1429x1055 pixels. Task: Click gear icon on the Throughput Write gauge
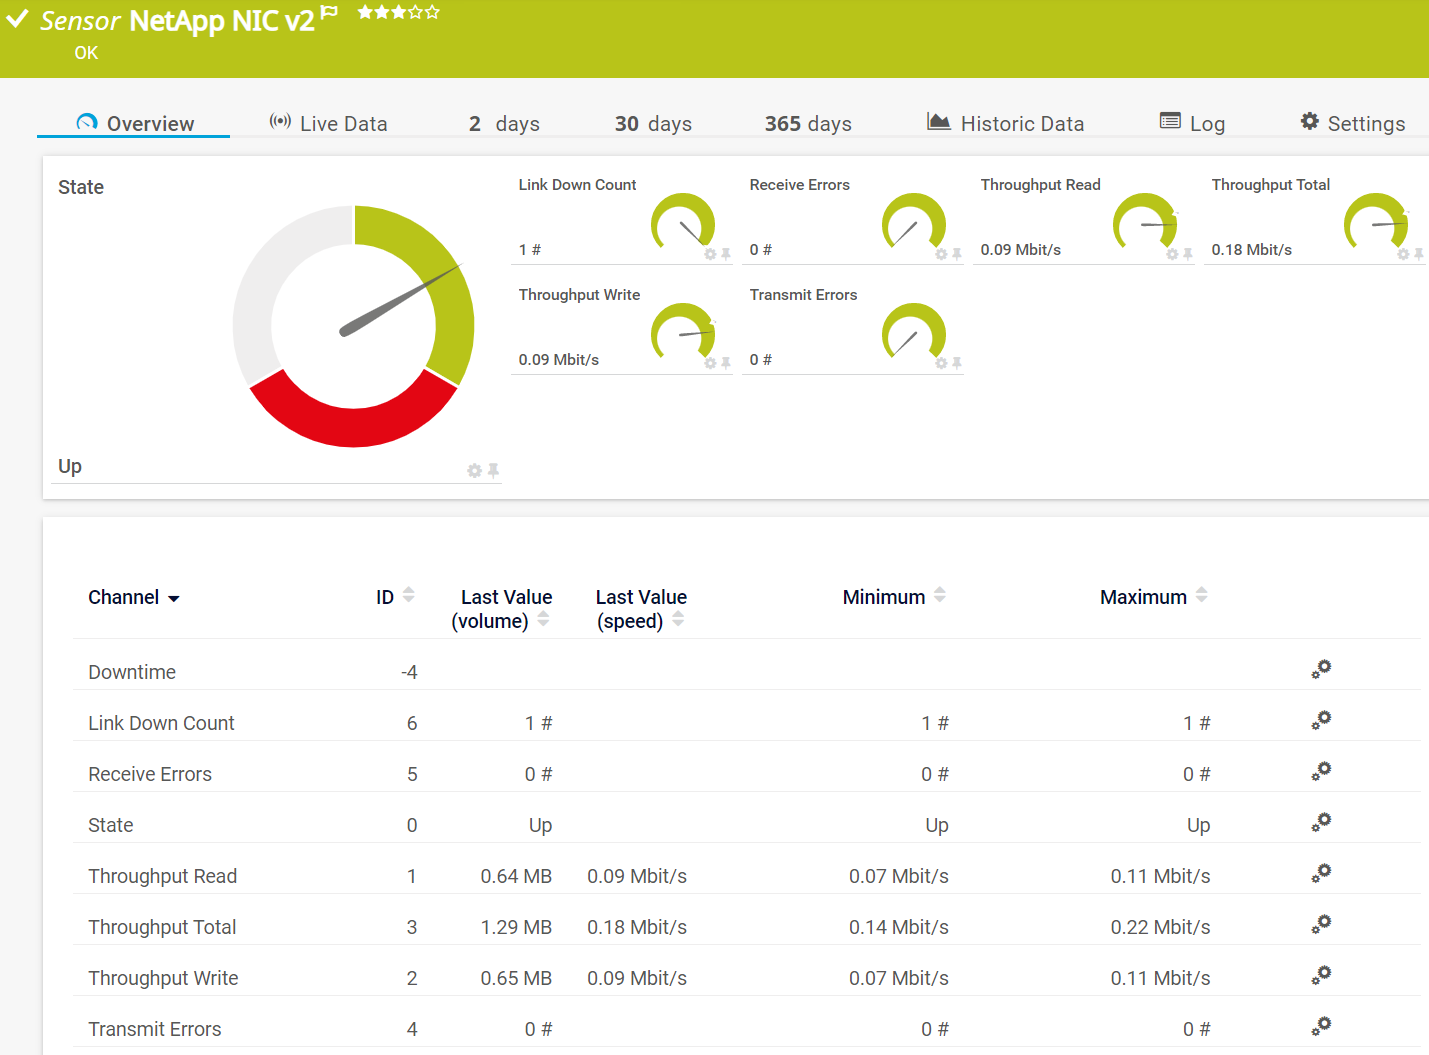710,364
